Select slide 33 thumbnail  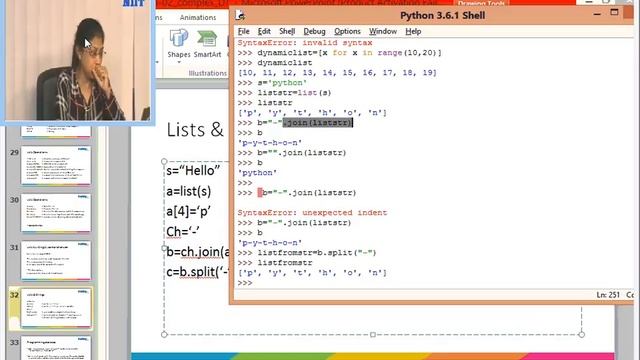56,348
